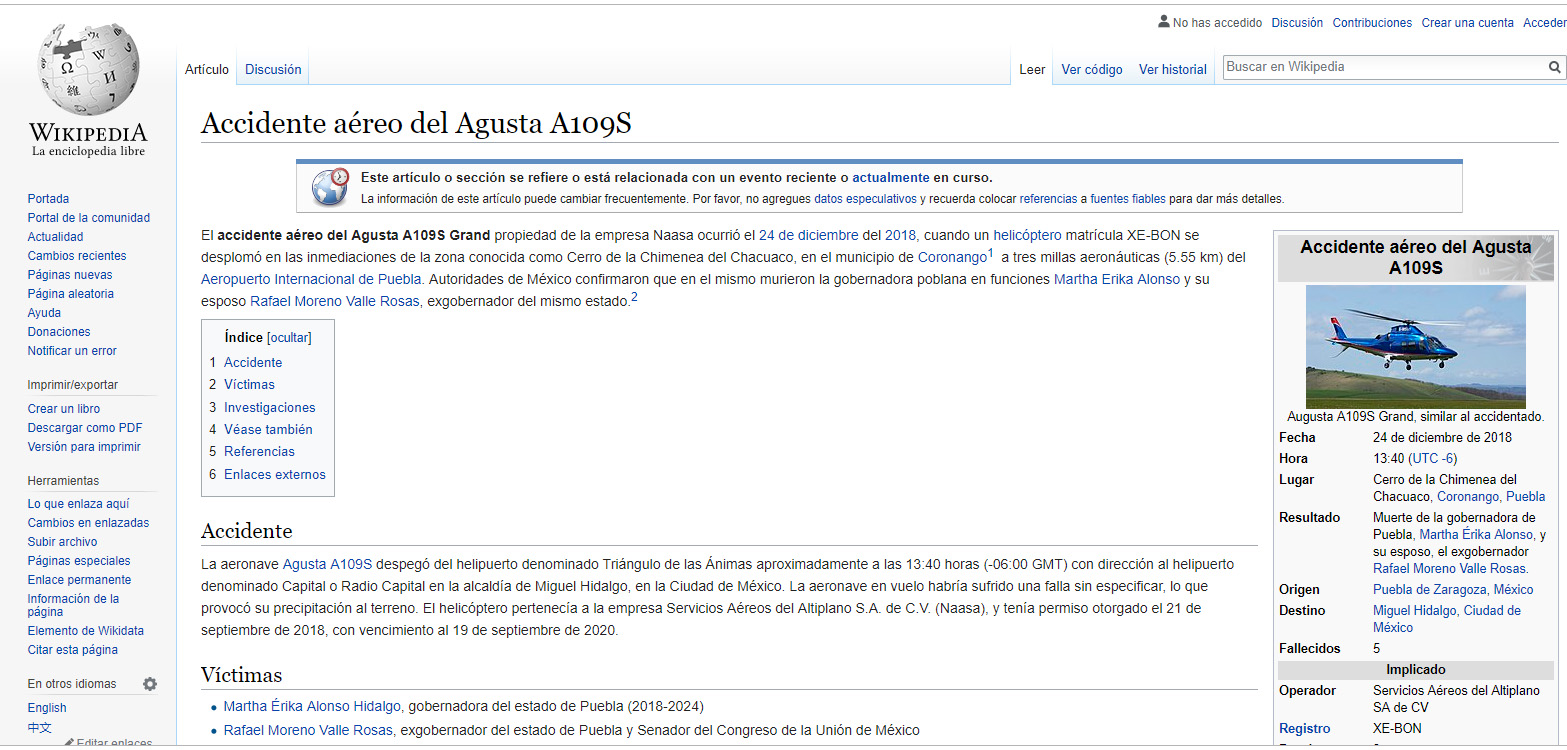Open the Donaciones link

point(59,332)
